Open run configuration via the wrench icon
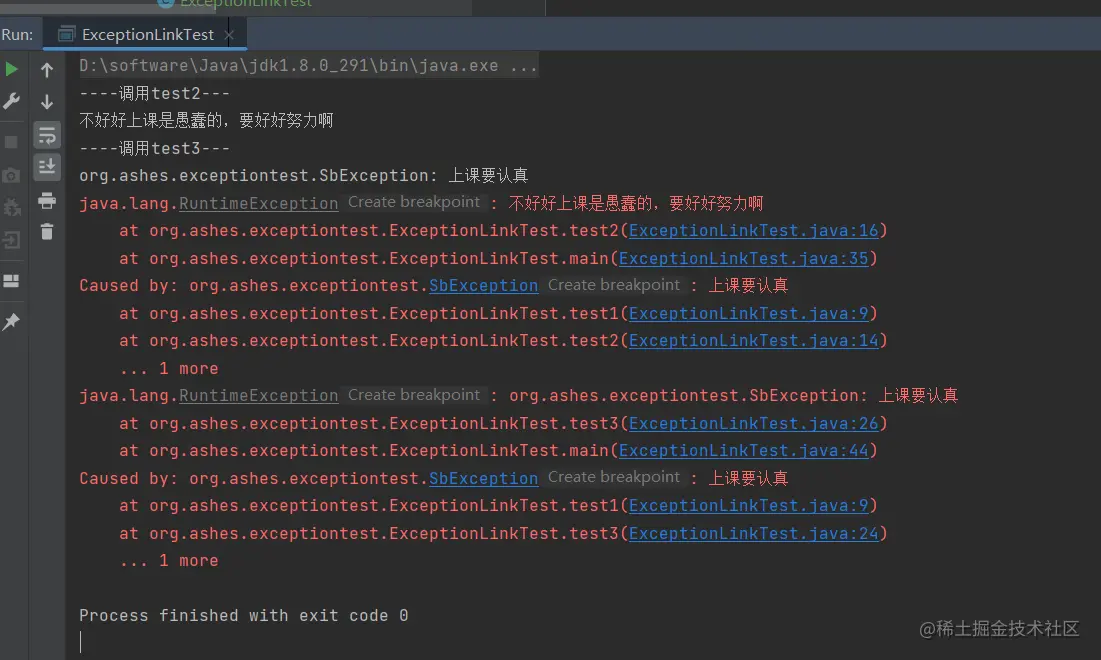 pyautogui.click(x=11, y=101)
